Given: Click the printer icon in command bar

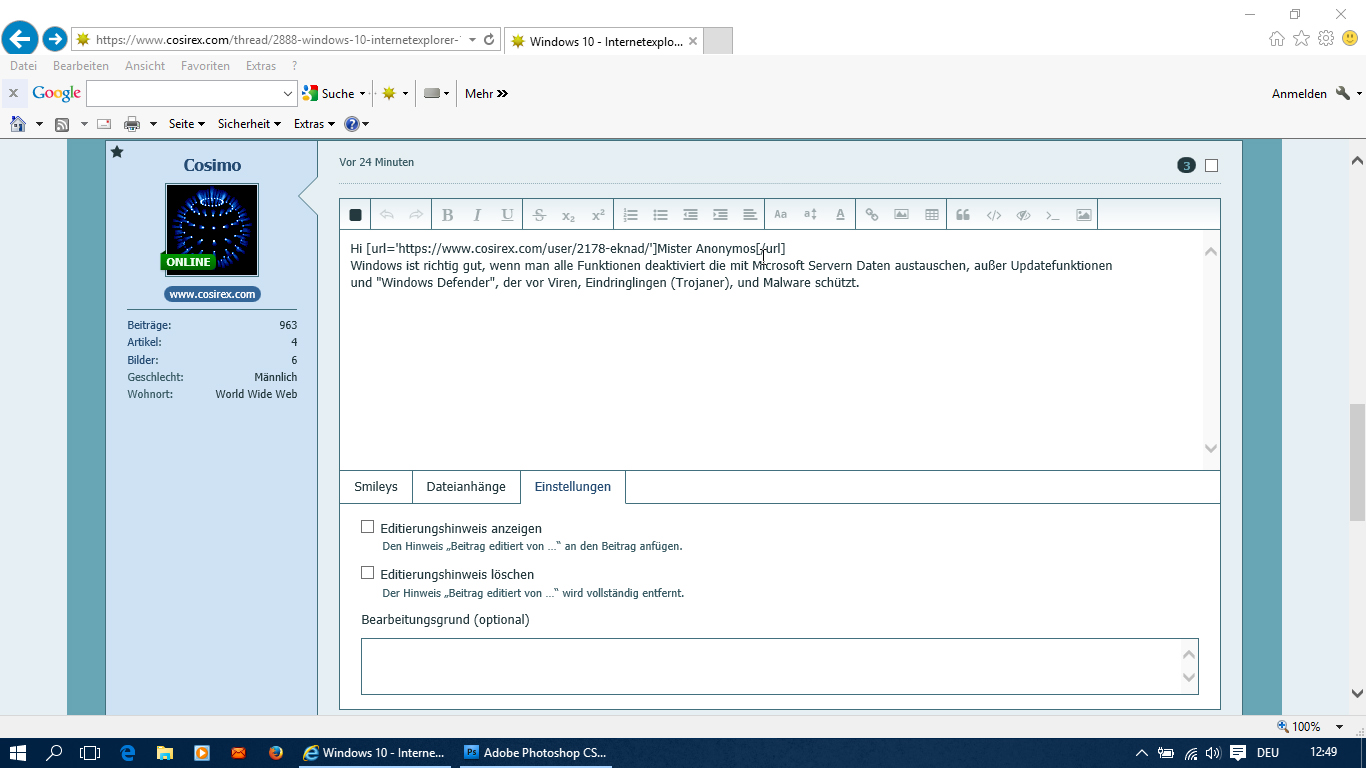Looking at the screenshot, I should pyautogui.click(x=132, y=124).
